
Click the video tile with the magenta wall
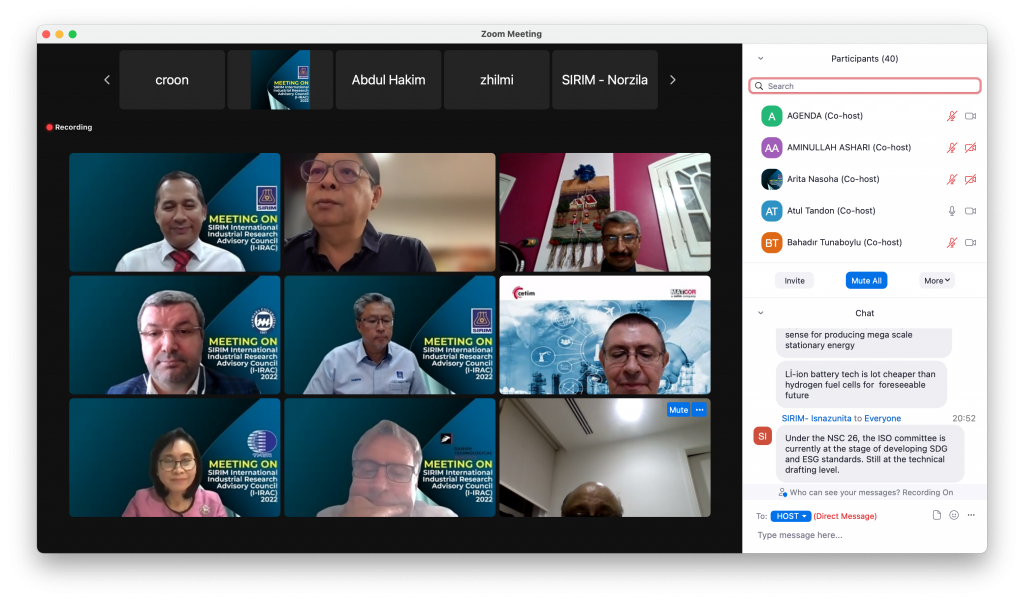605,213
